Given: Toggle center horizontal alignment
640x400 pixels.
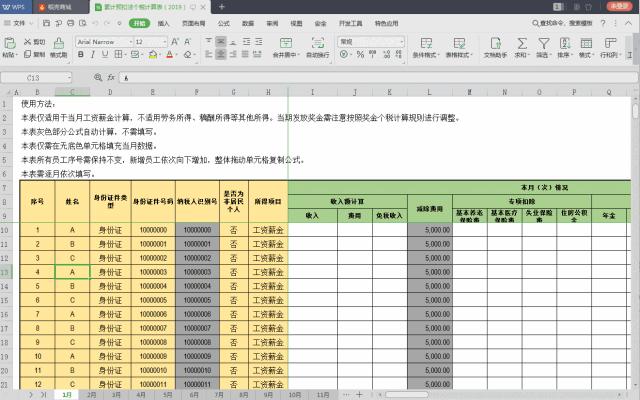Looking at the screenshot, I should 221,54.
